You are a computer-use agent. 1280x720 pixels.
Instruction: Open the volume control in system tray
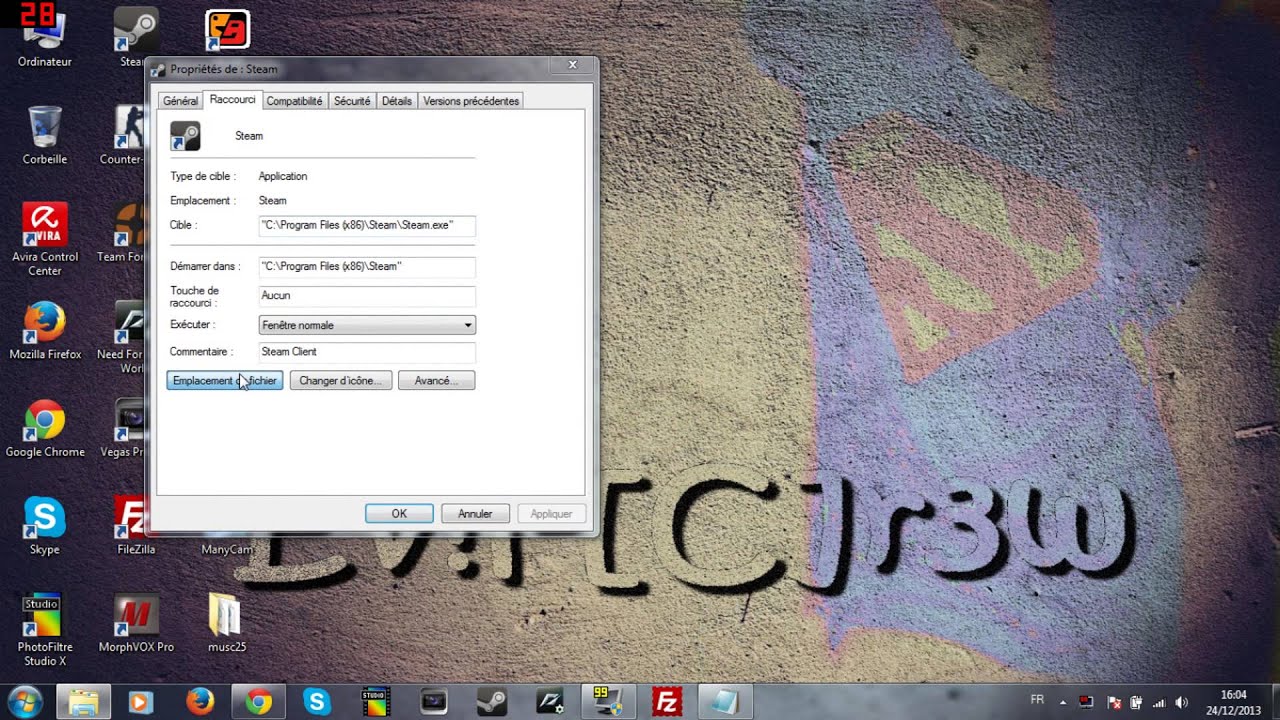point(1181,702)
